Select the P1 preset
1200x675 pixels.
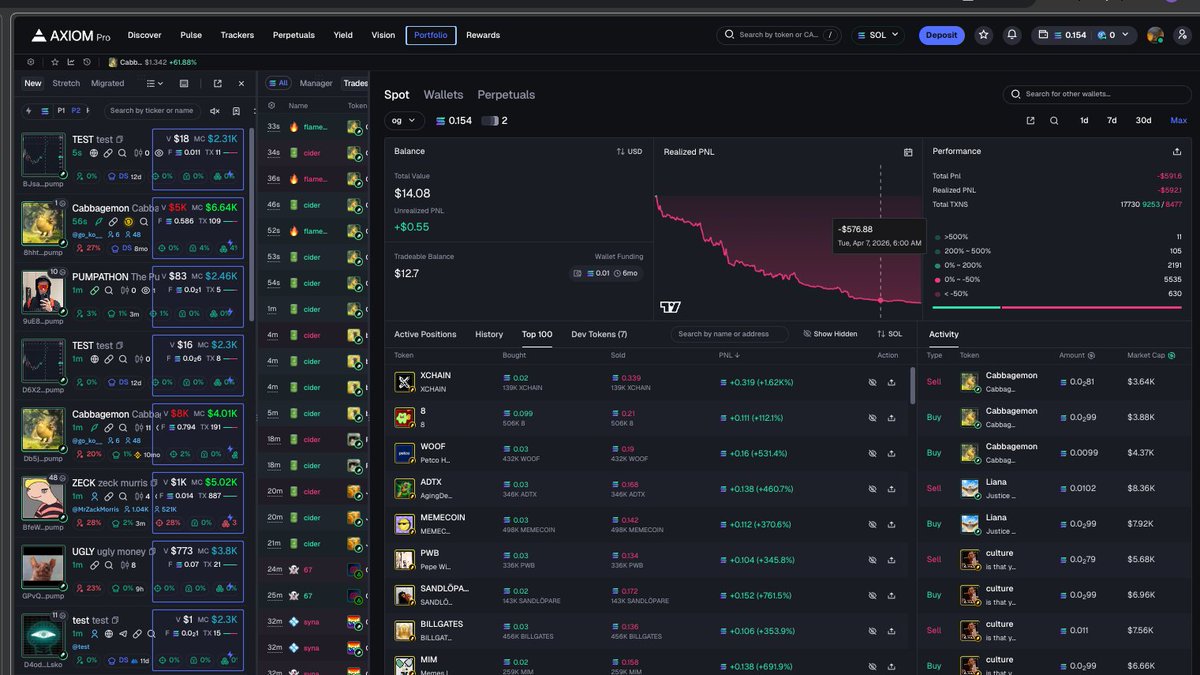tap(61, 111)
